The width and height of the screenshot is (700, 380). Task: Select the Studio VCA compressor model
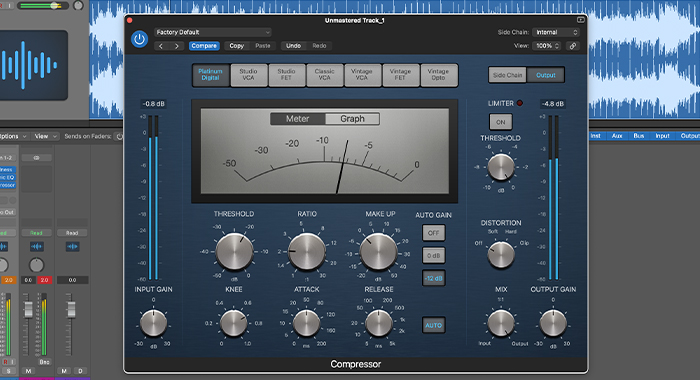click(249, 75)
